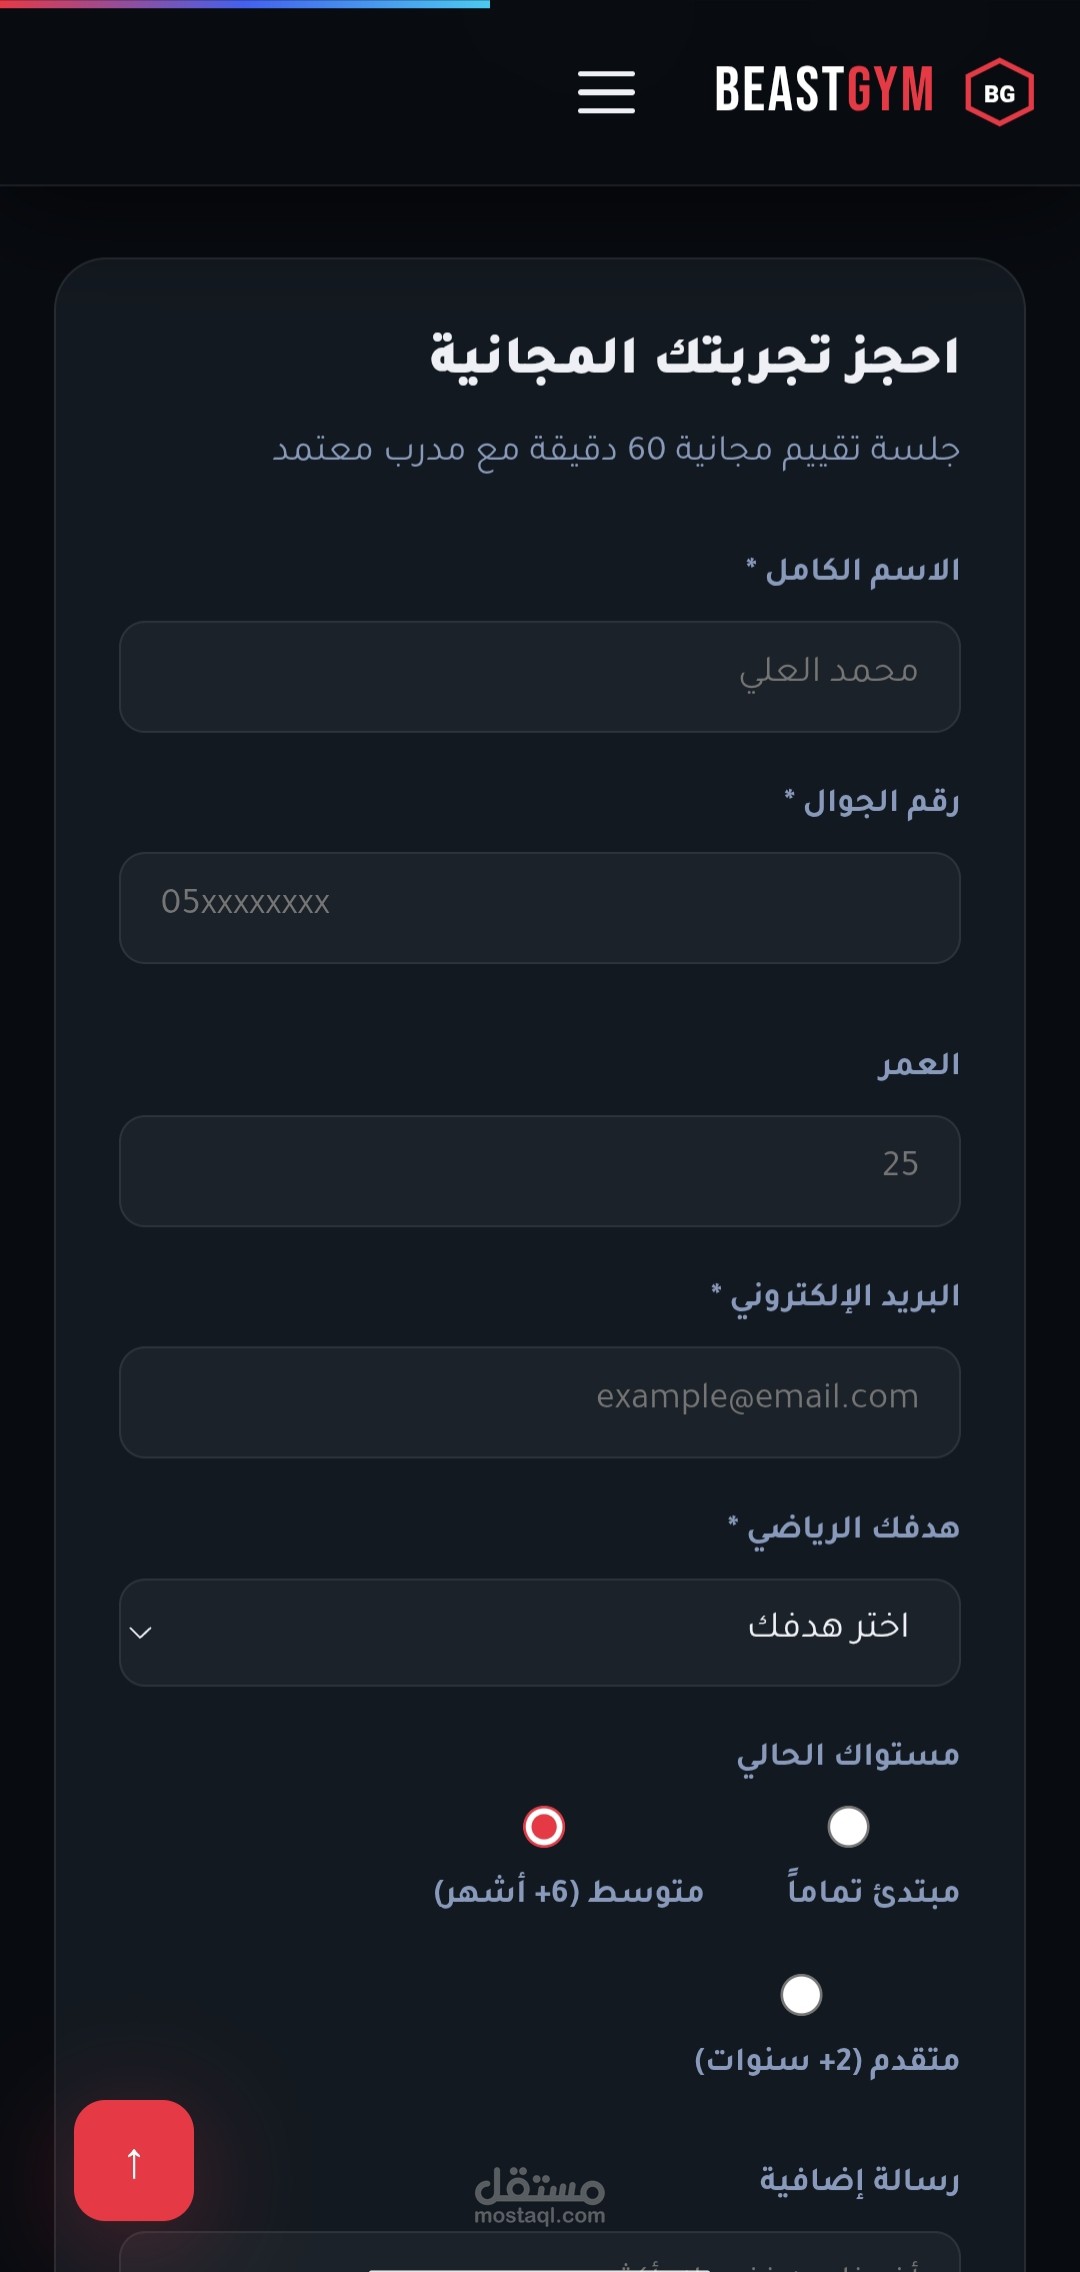The width and height of the screenshot is (1080, 2272).
Task: Click the chevron arrow on goal dropdown
Action: point(141,1633)
